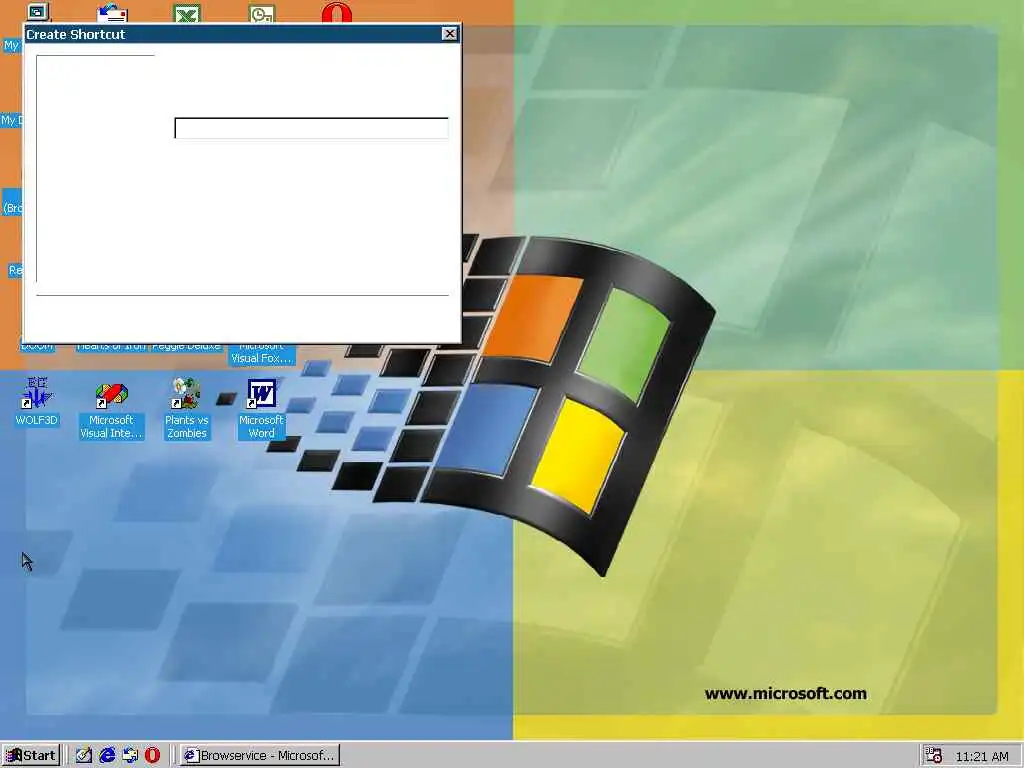1024x768 pixels.
Task: Switch to Browservice taskbar window button
Action: coord(260,756)
